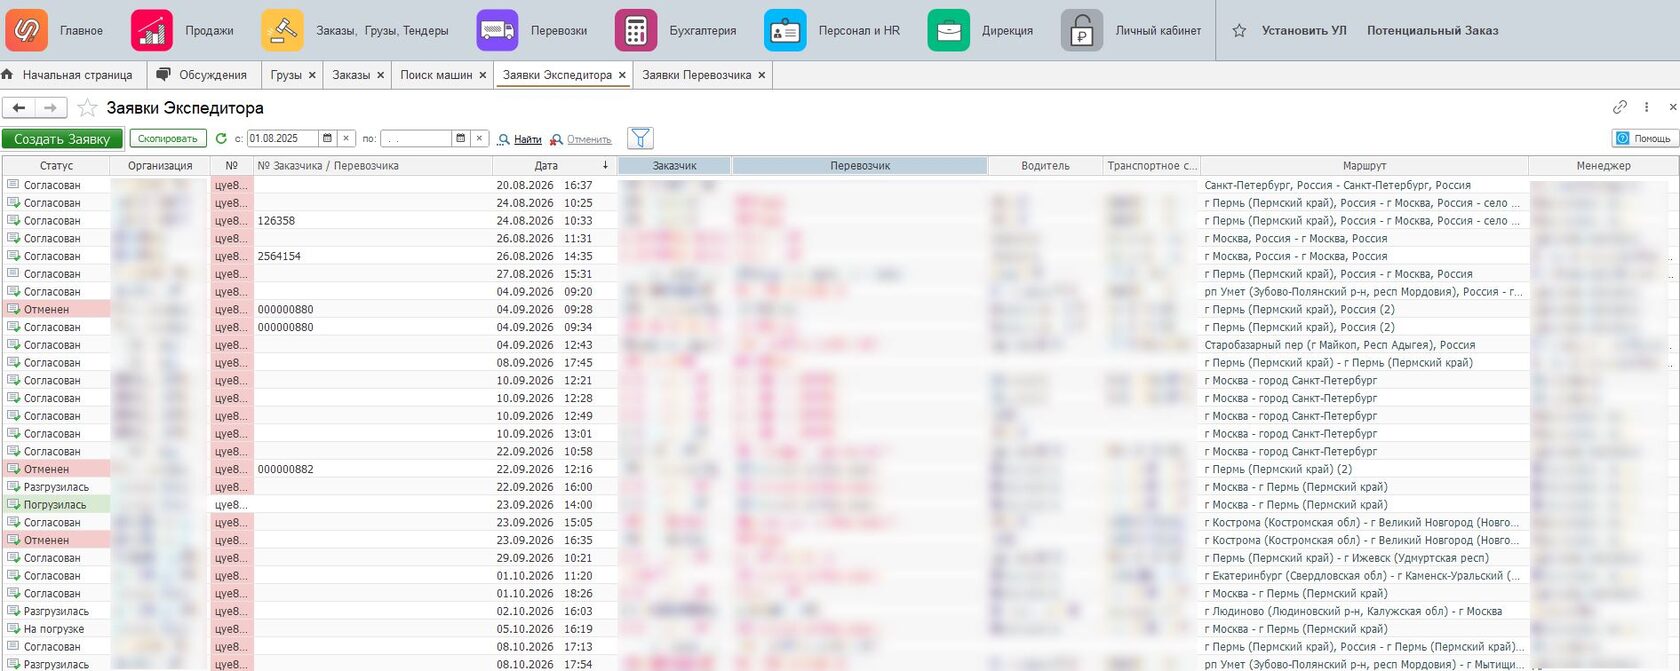
Task: Open the Заказы, Грузы, Тендеры gavel icon
Action: (283, 30)
